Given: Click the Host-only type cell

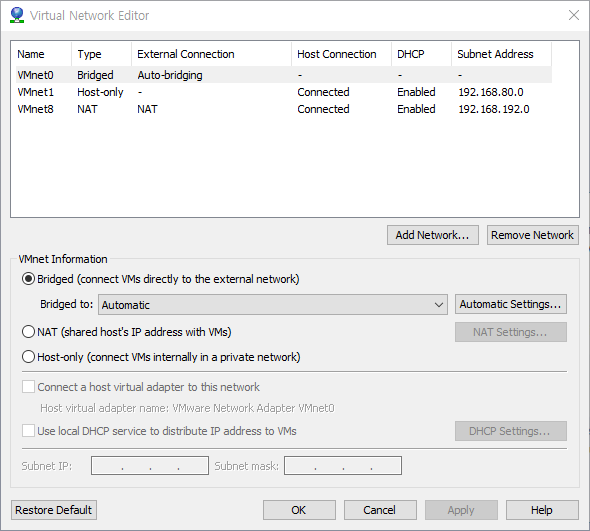Looking at the screenshot, I should (100, 92).
